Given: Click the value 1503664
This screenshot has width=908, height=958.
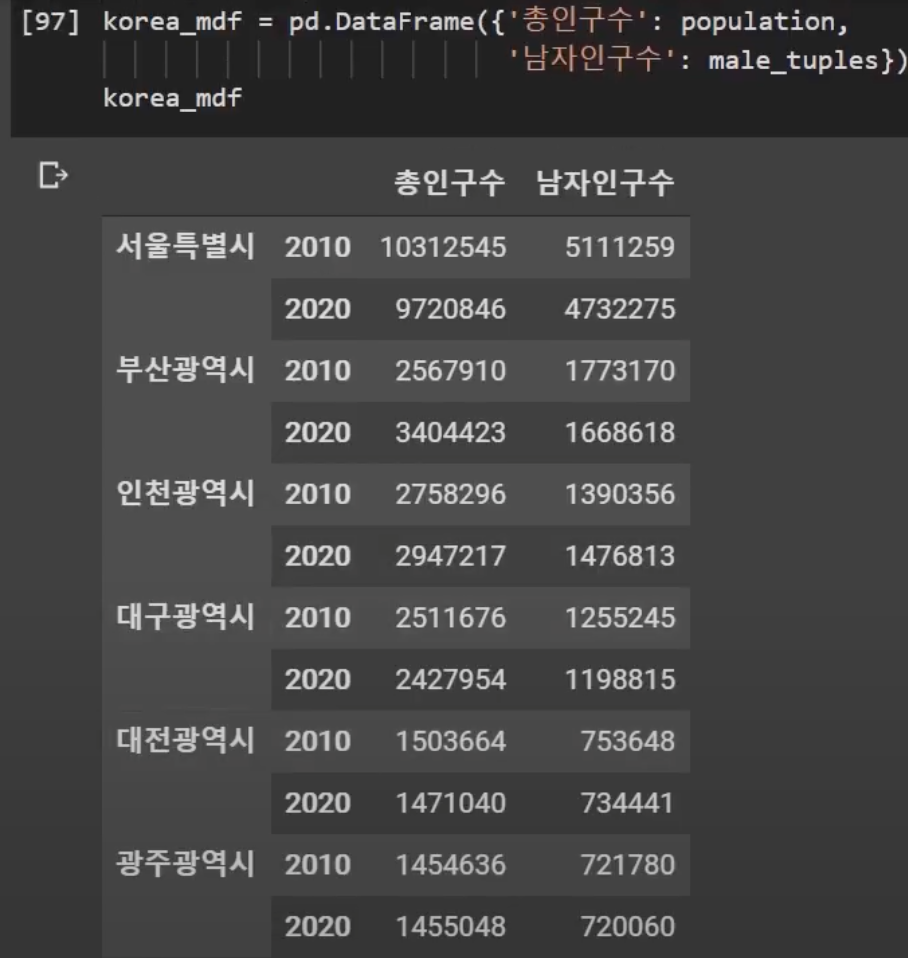Looking at the screenshot, I should click(x=450, y=741).
